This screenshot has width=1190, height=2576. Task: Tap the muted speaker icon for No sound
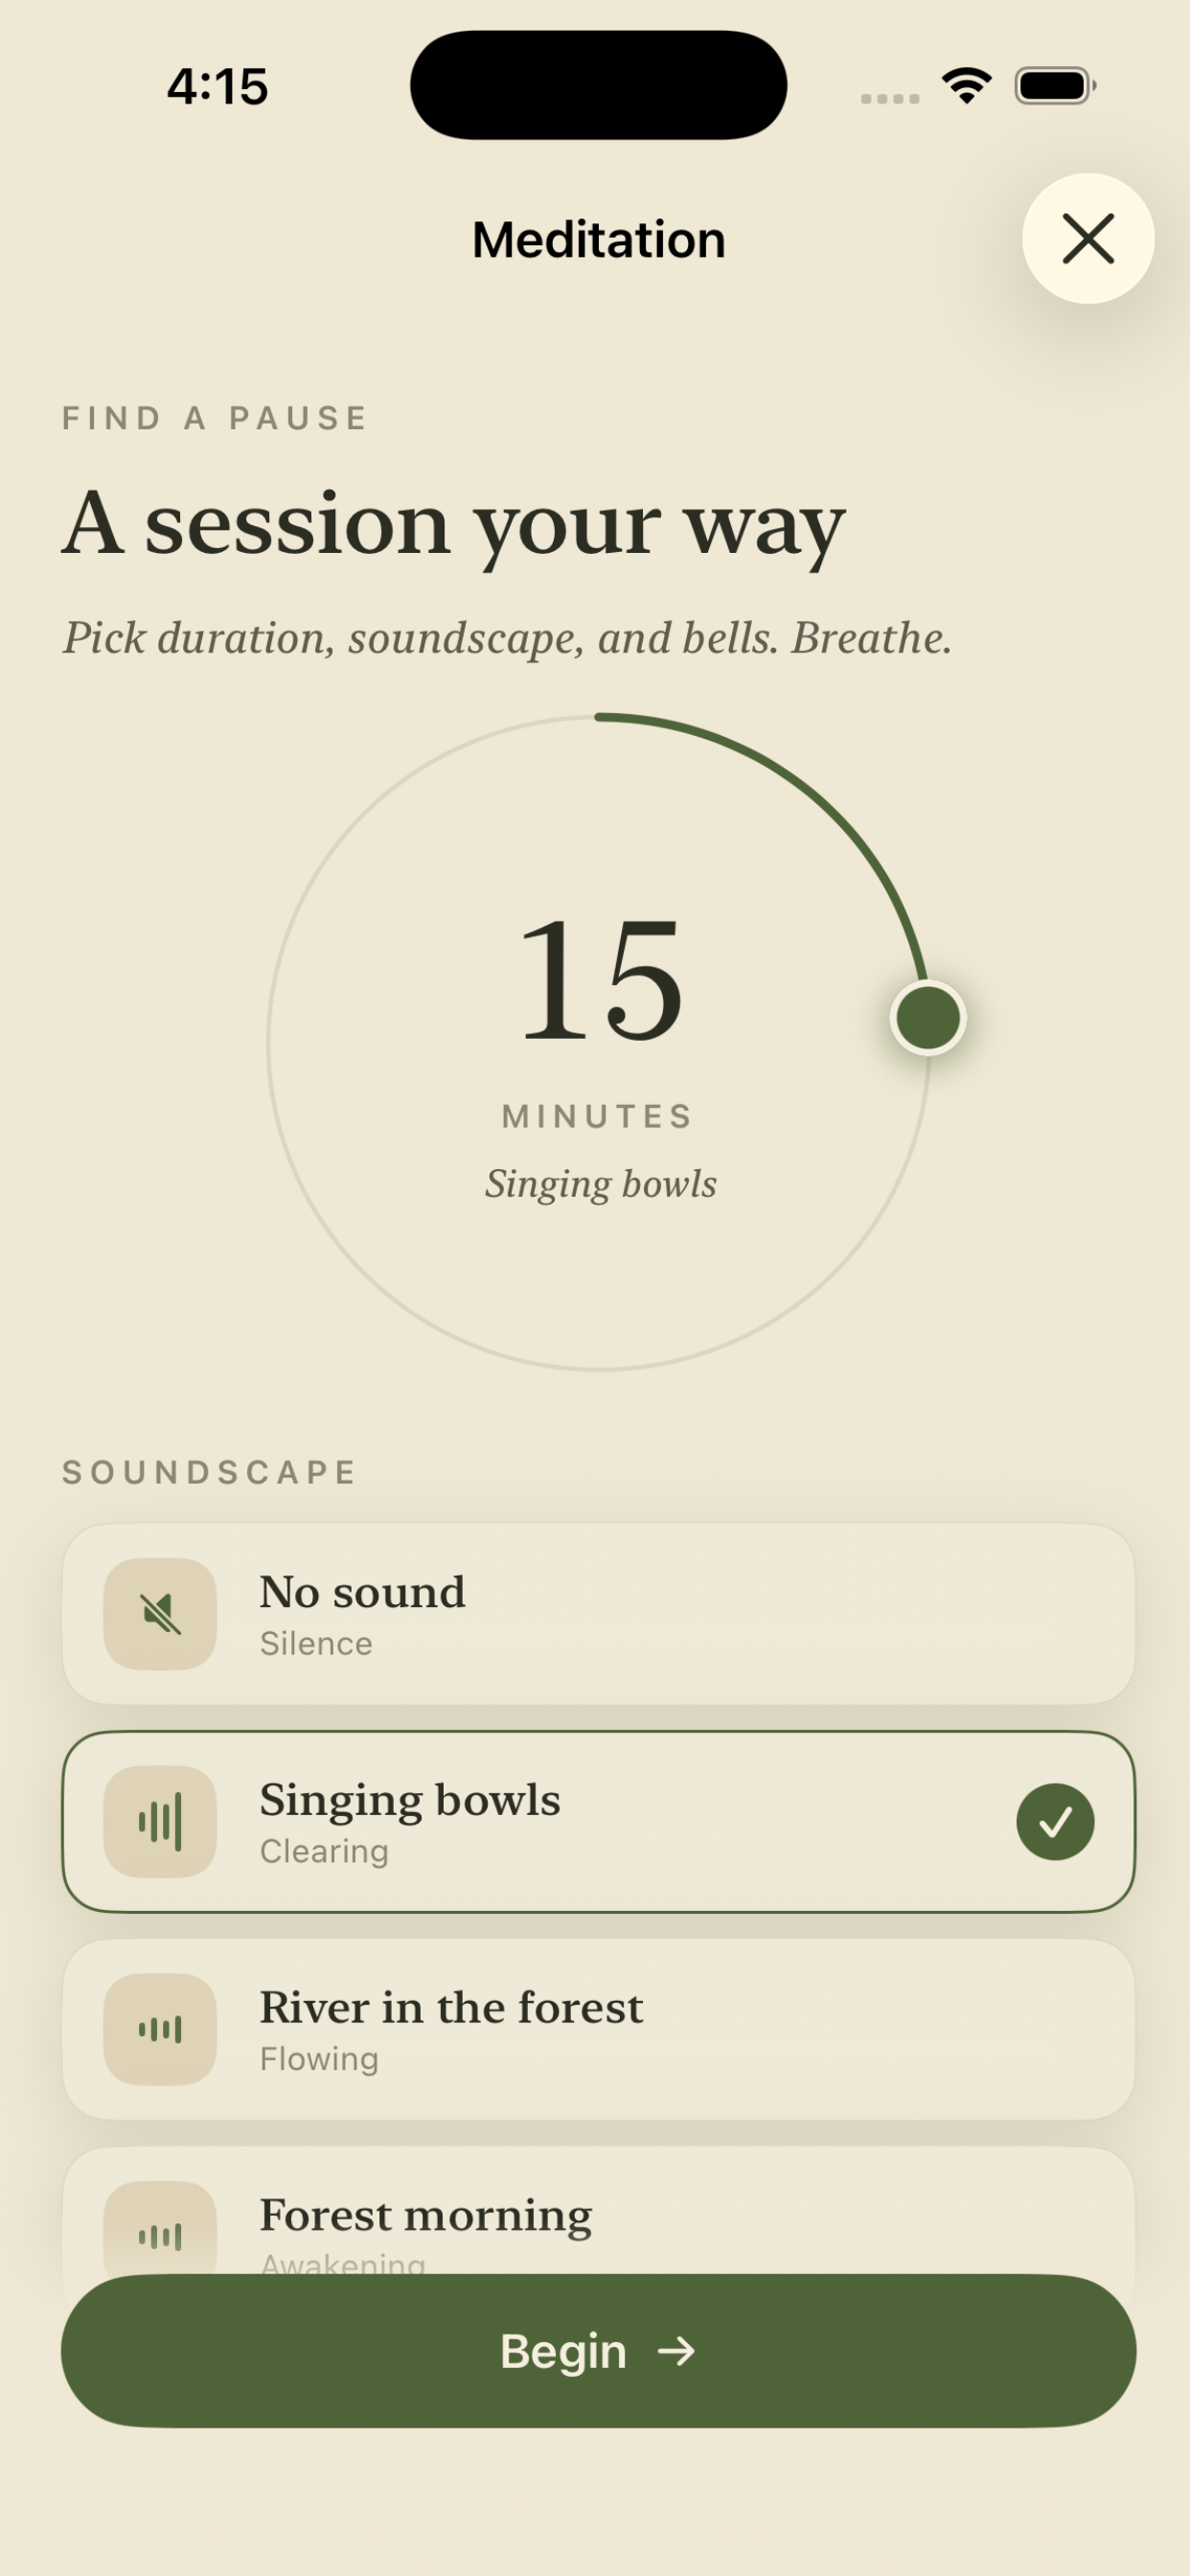[160, 1614]
